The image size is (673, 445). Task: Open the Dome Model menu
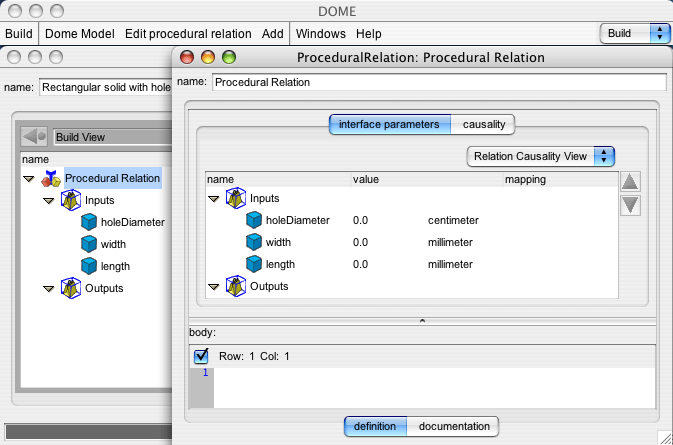[x=80, y=33]
